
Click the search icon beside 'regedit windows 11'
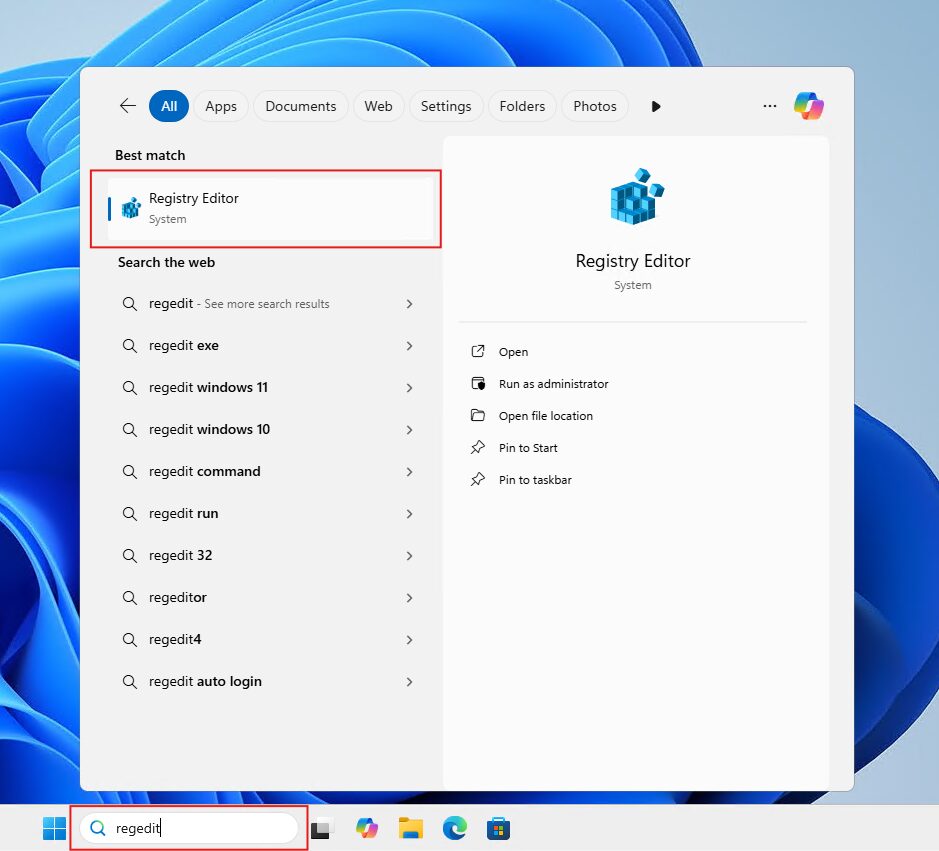129,387
